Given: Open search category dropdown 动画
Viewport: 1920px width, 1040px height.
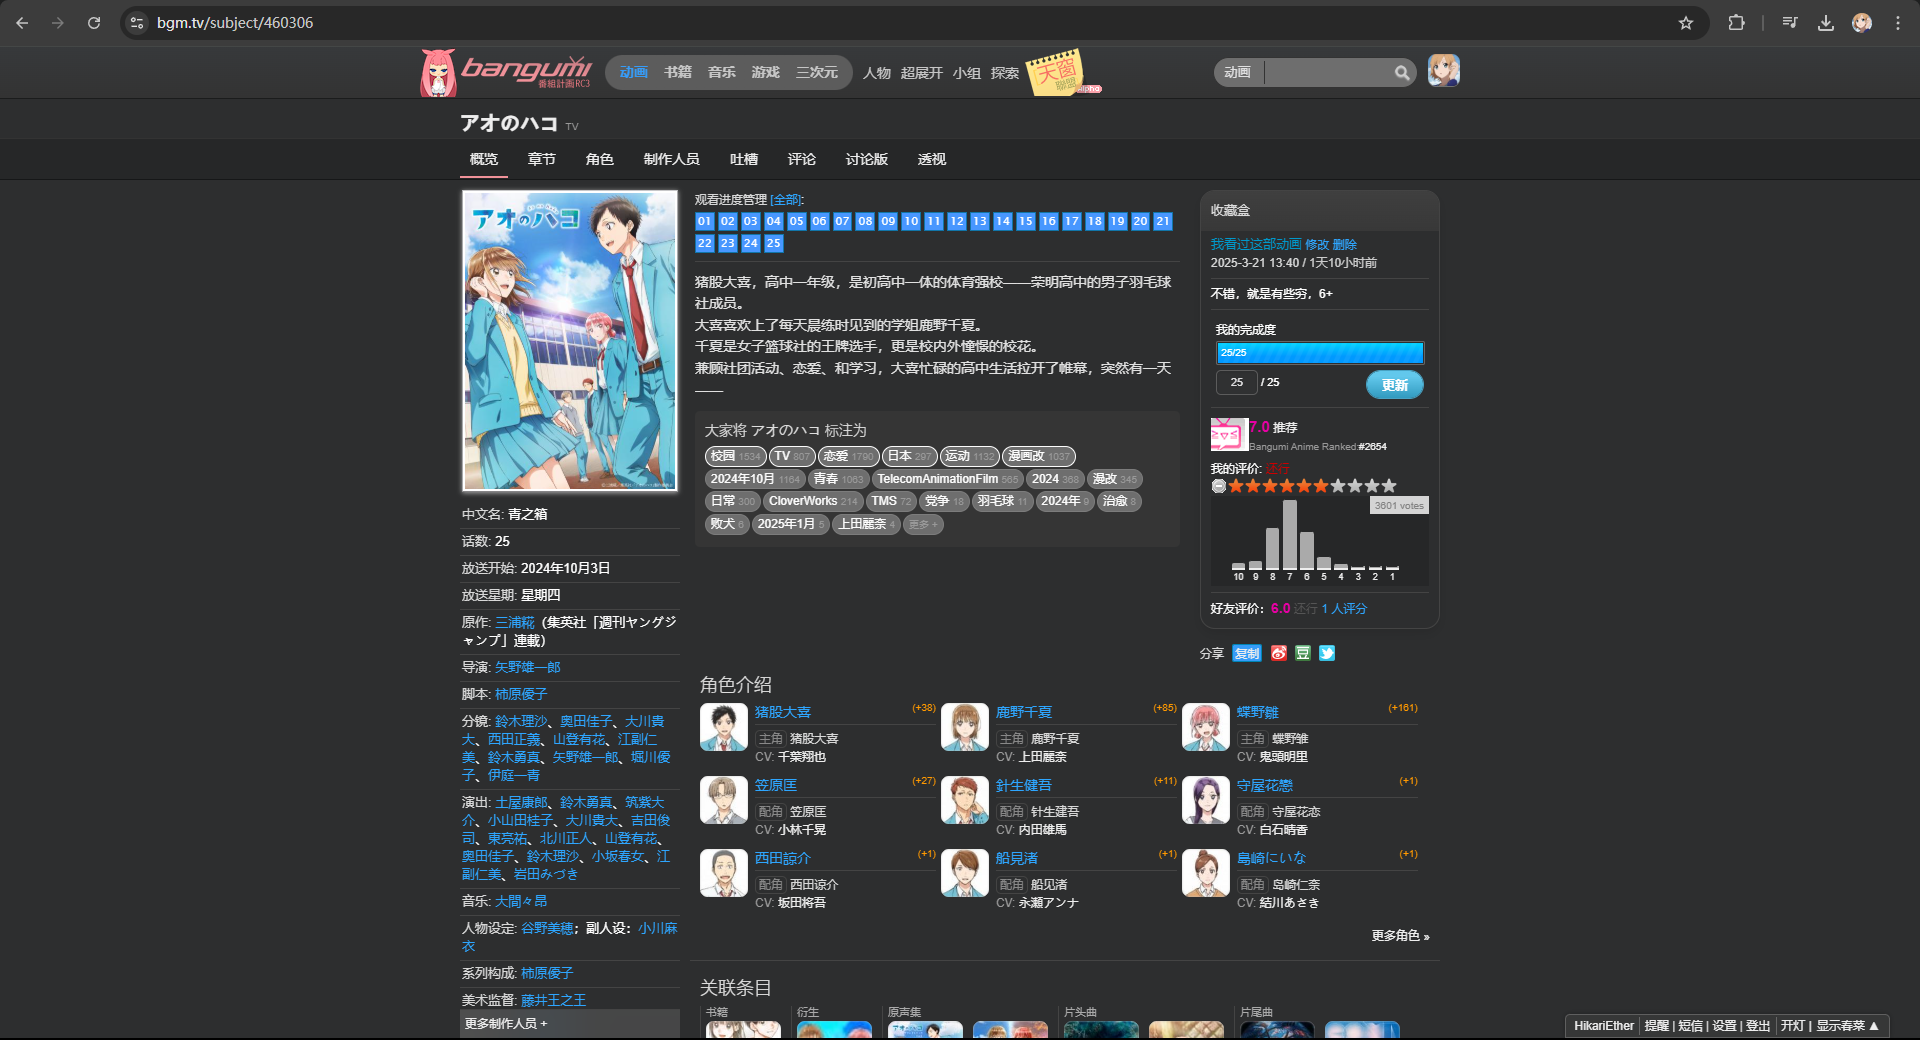Looking at the screenshot, I should click(1238, 72).
